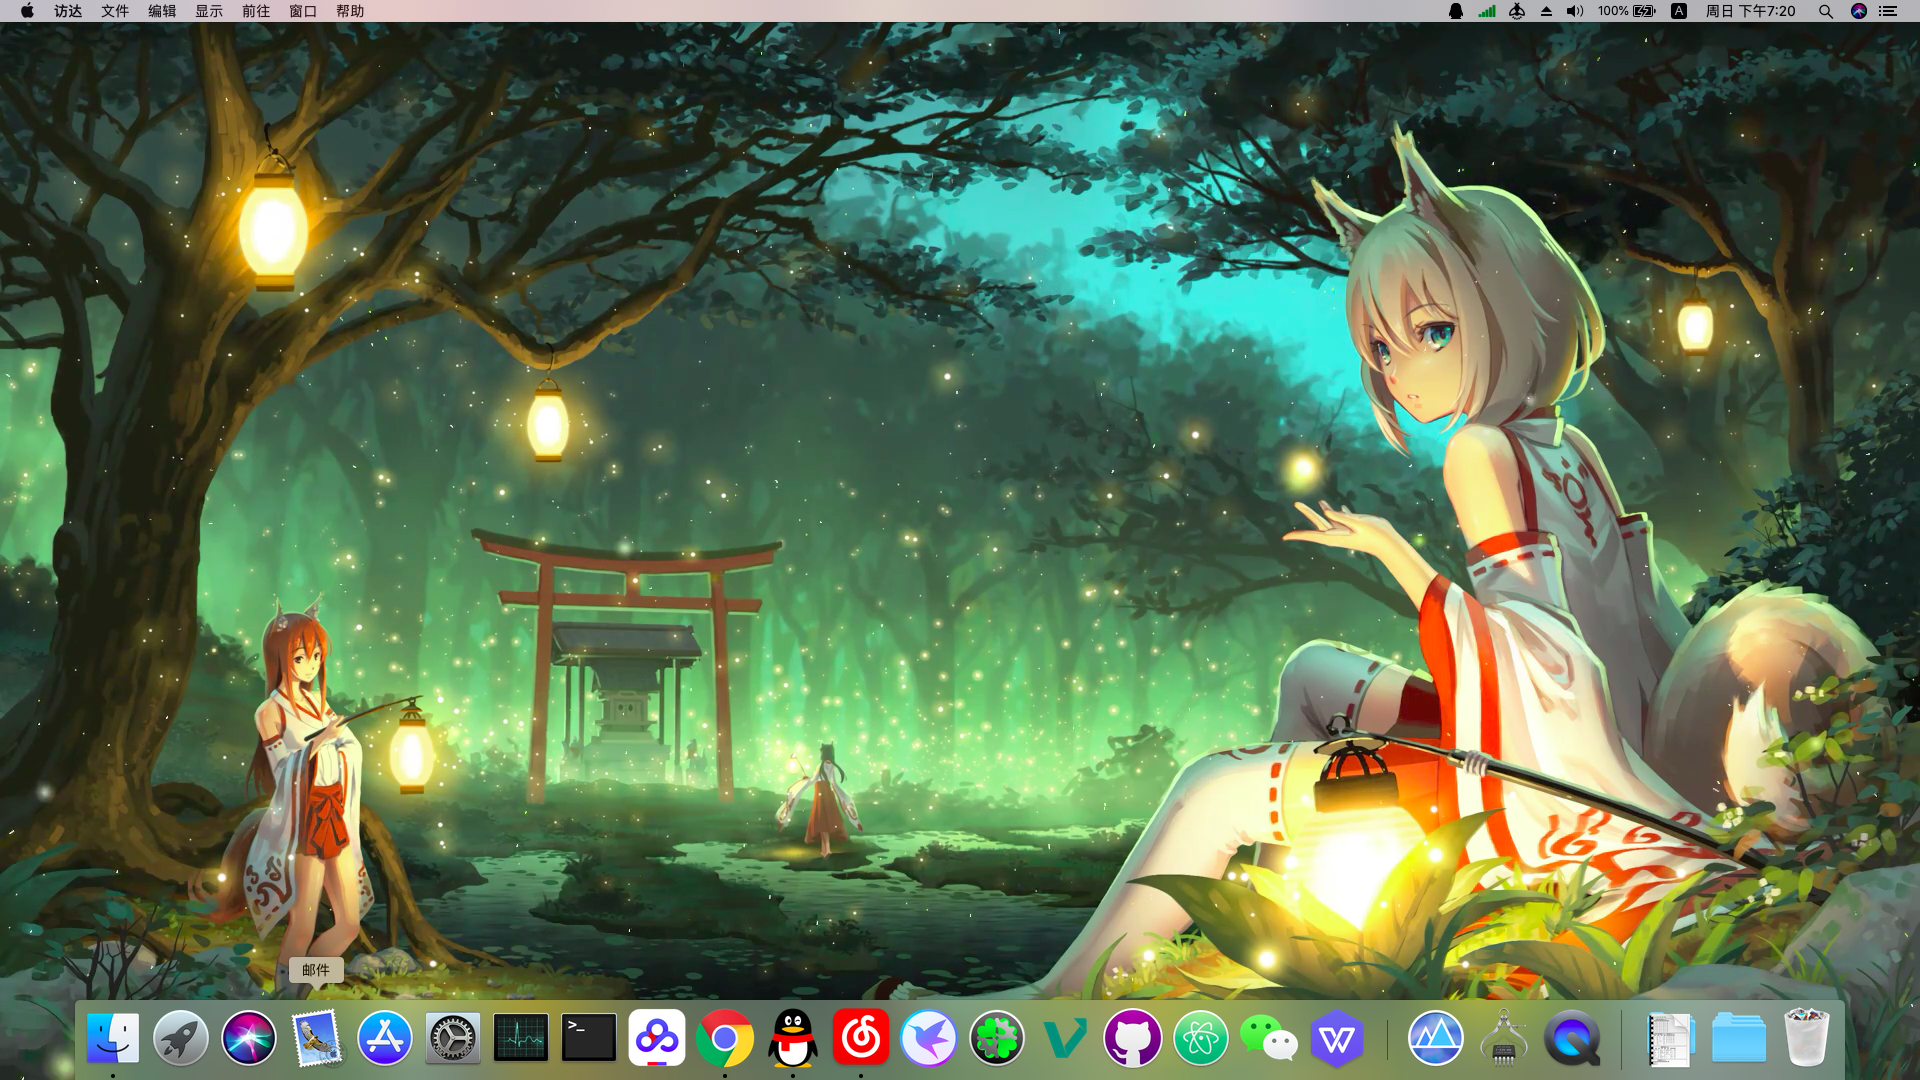Open Notification Center list icon

[1888, 11]
